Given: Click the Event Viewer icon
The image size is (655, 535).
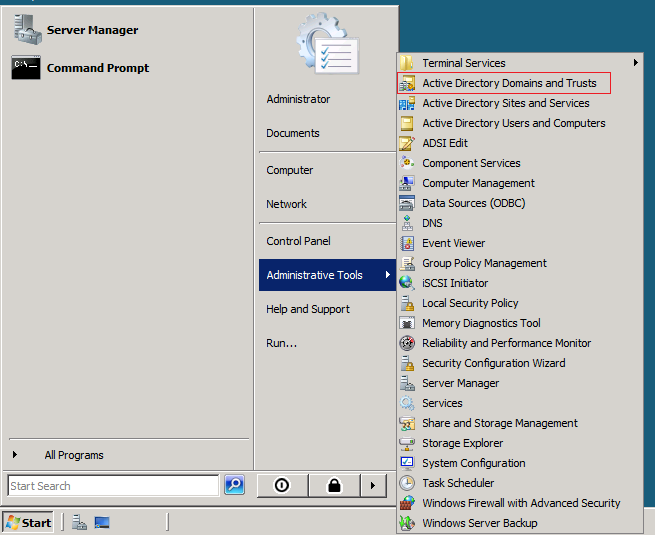Looking at the screenshot, I should (407, 243).
